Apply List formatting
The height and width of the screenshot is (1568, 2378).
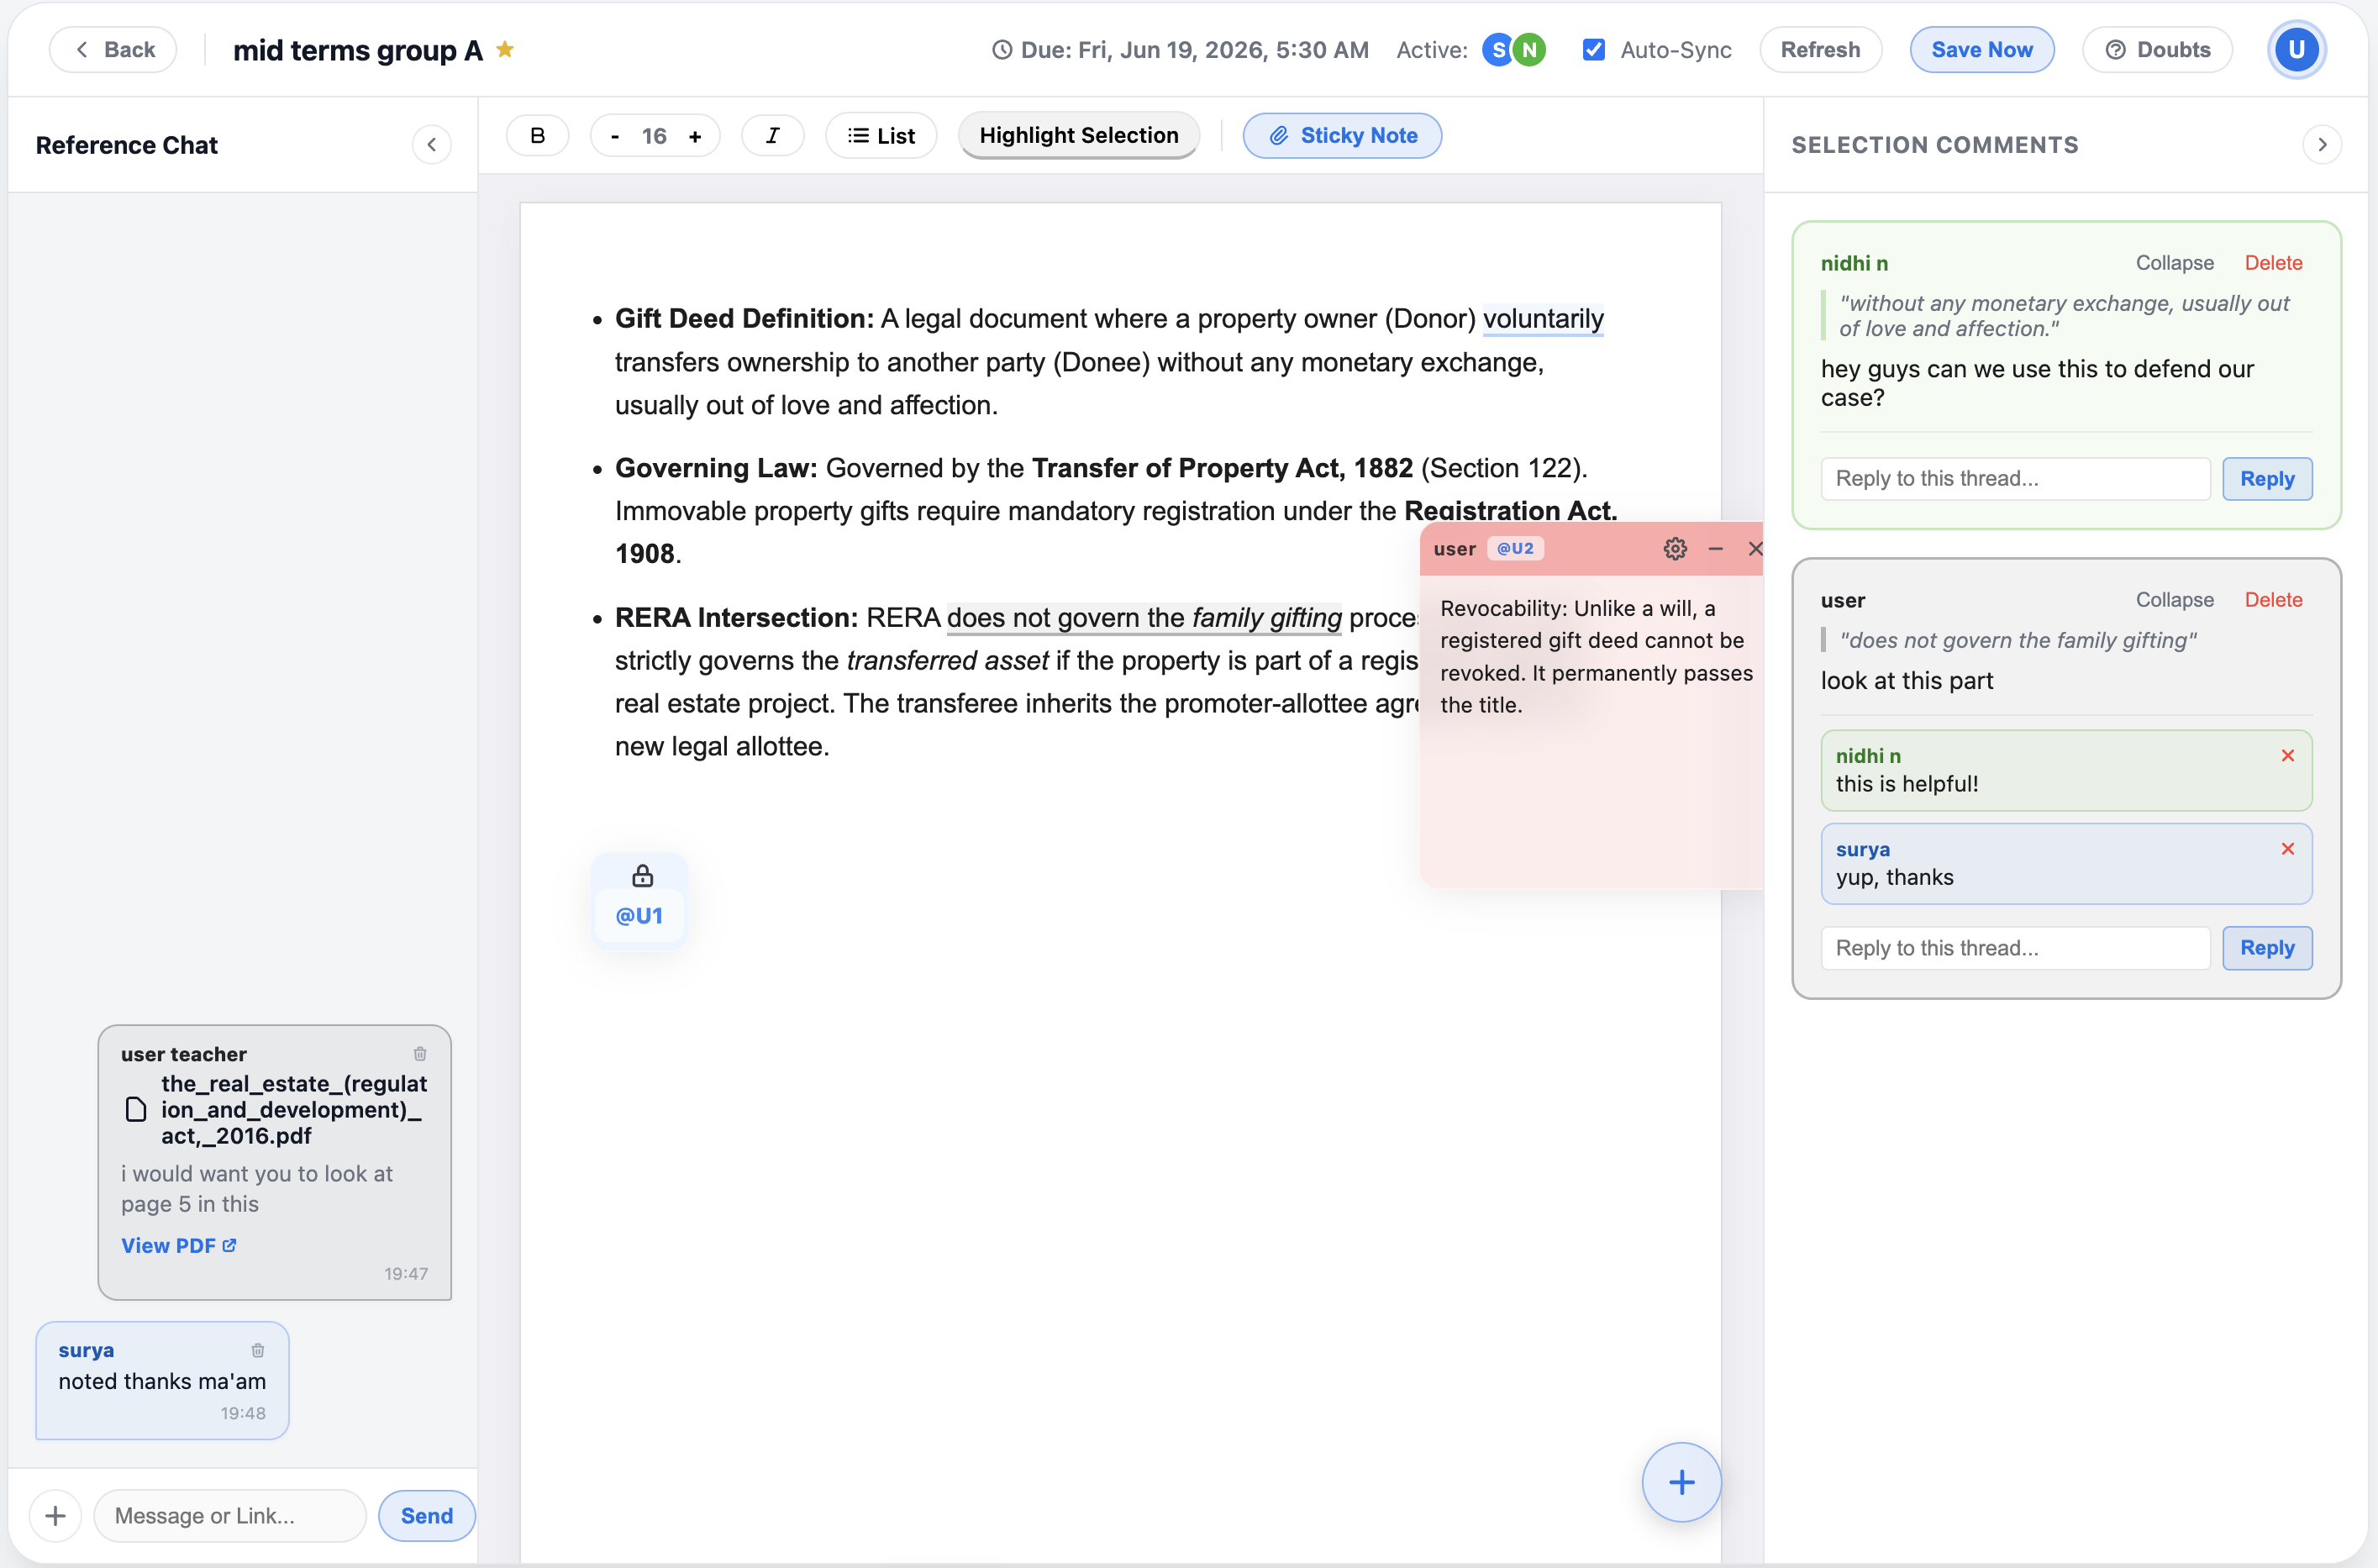click(x=881, y=136)
